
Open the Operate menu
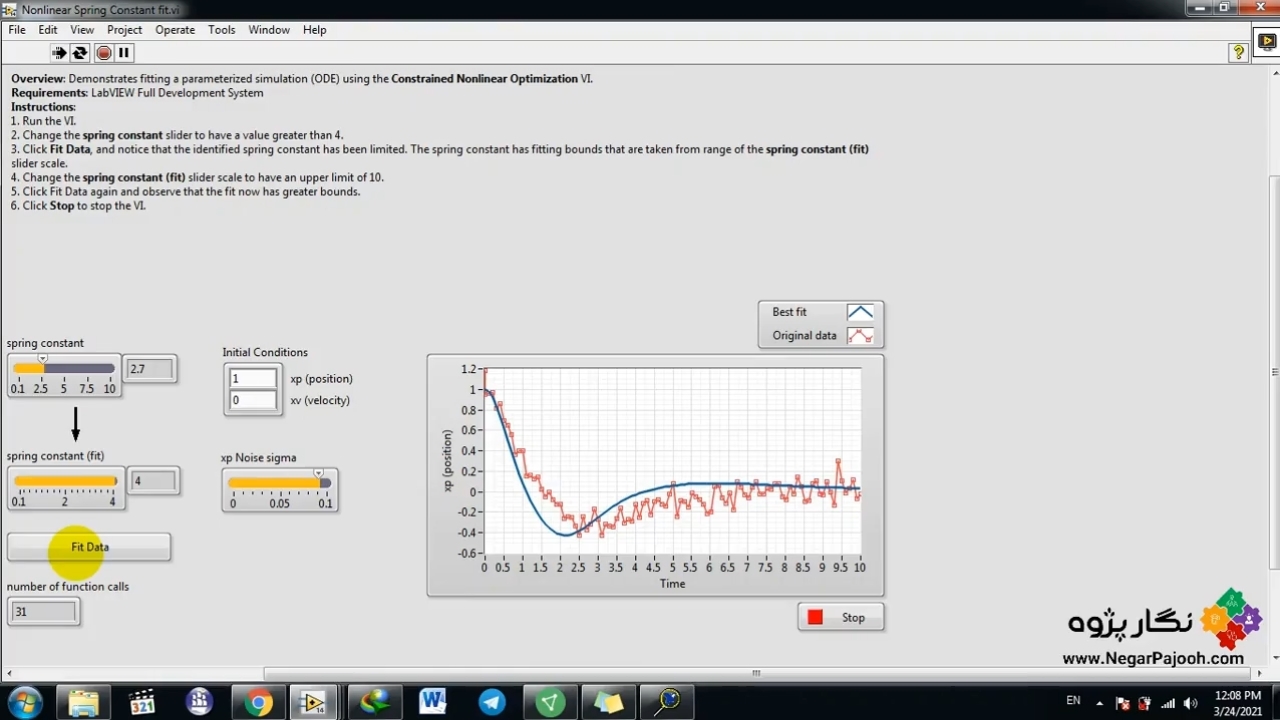[x=175, y=30]
